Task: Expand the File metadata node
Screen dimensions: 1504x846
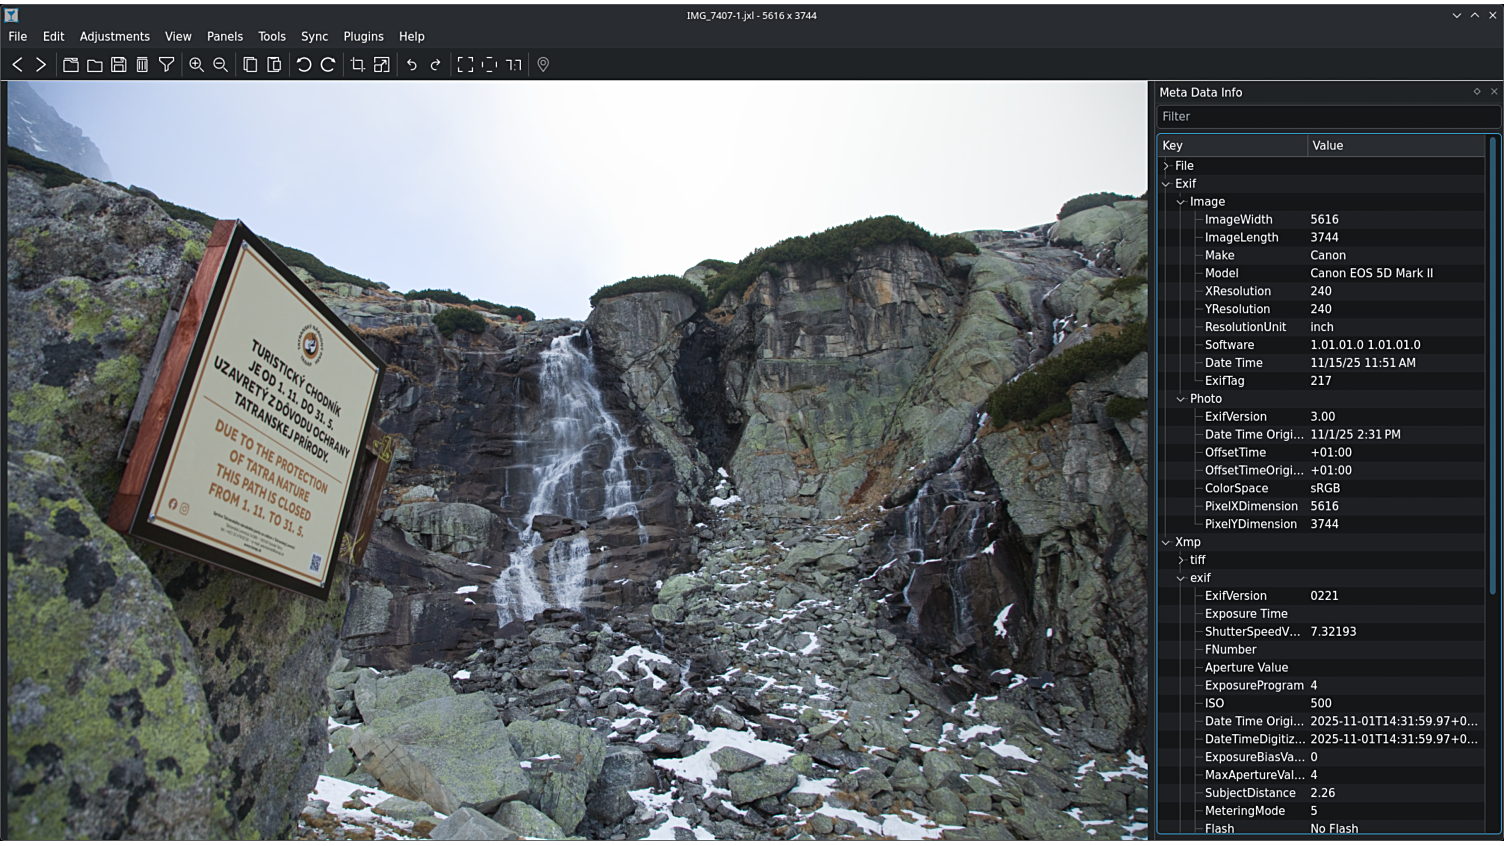Action: [1166, 166]
